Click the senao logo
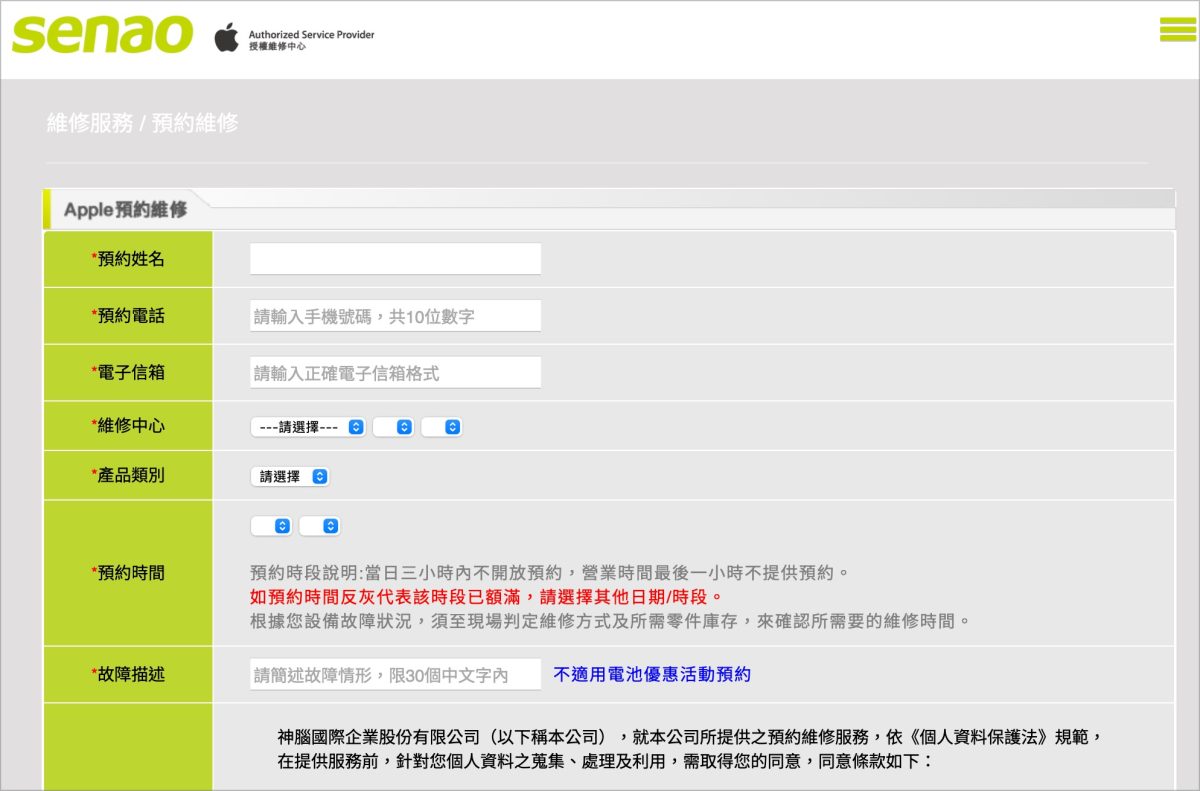This screenshot has width=1200, height=791. (x=103, y=34)
